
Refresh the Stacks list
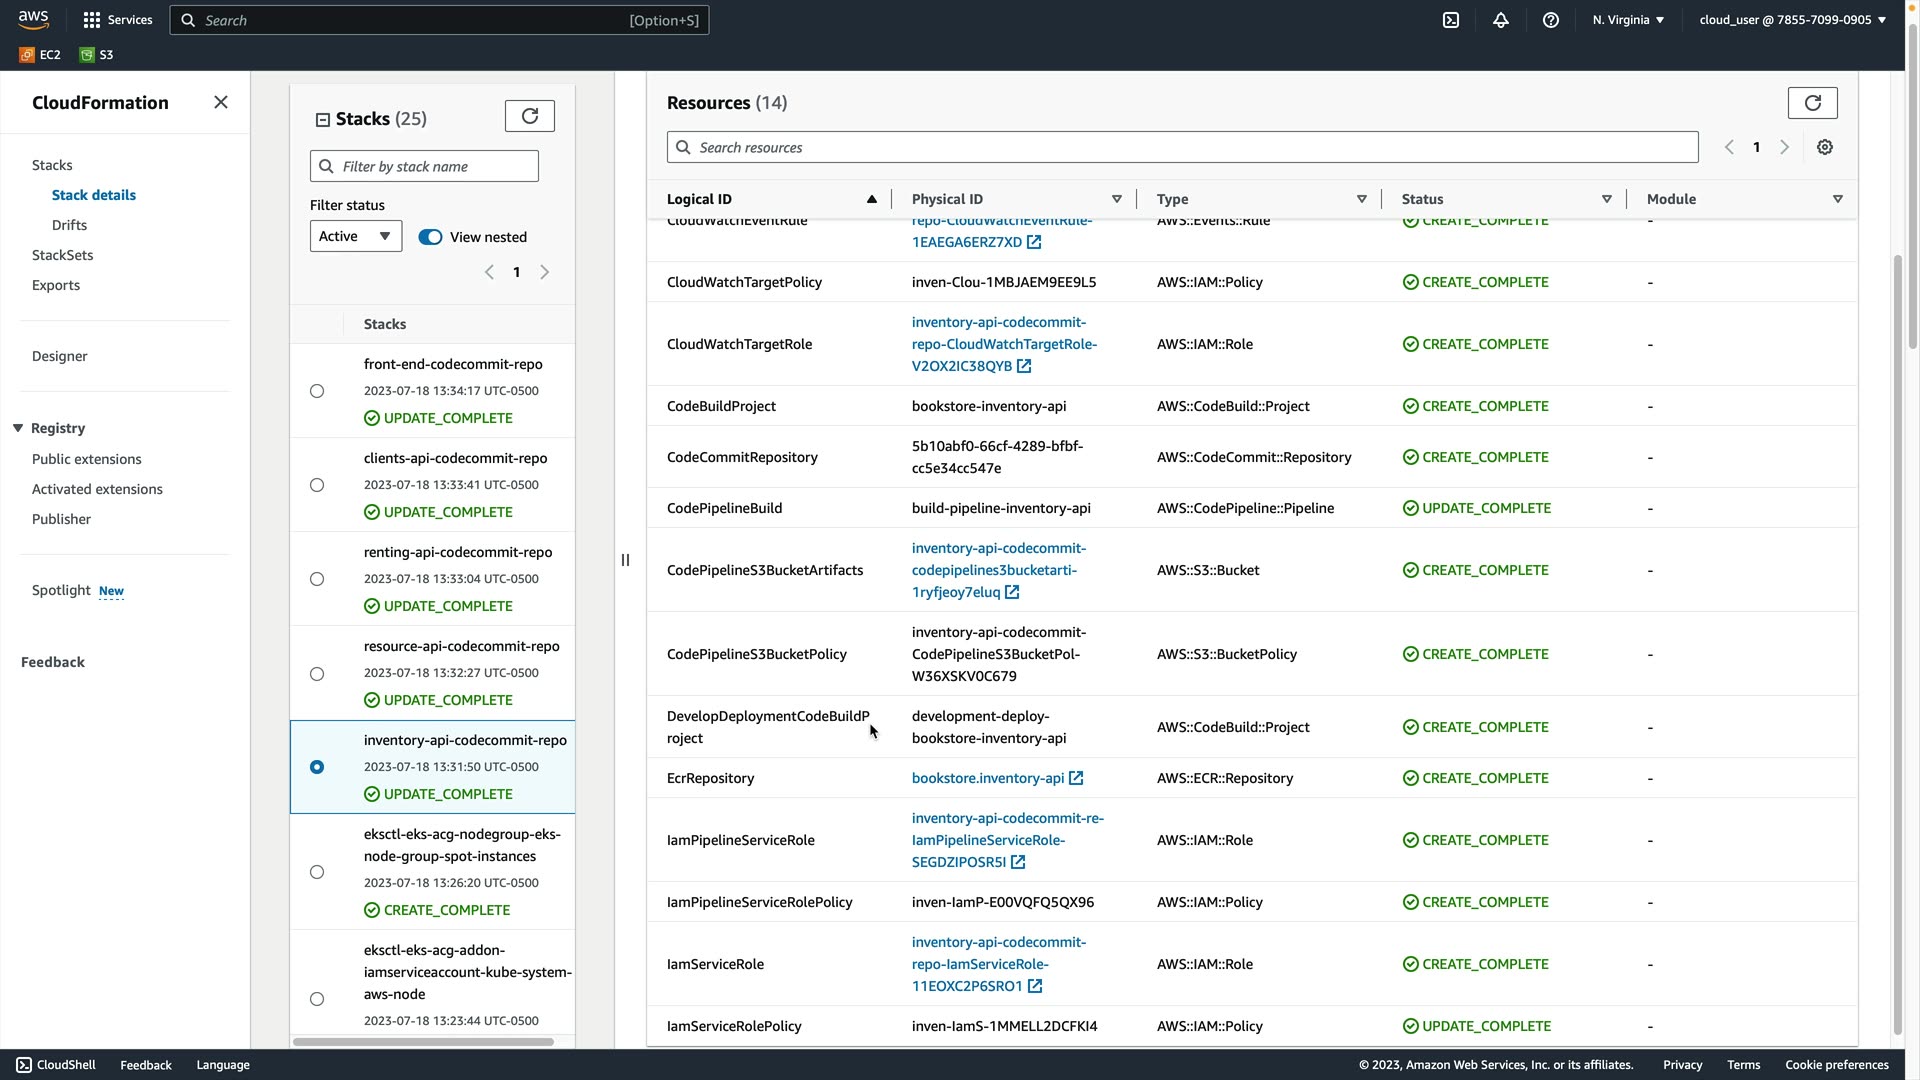(530, 116)
